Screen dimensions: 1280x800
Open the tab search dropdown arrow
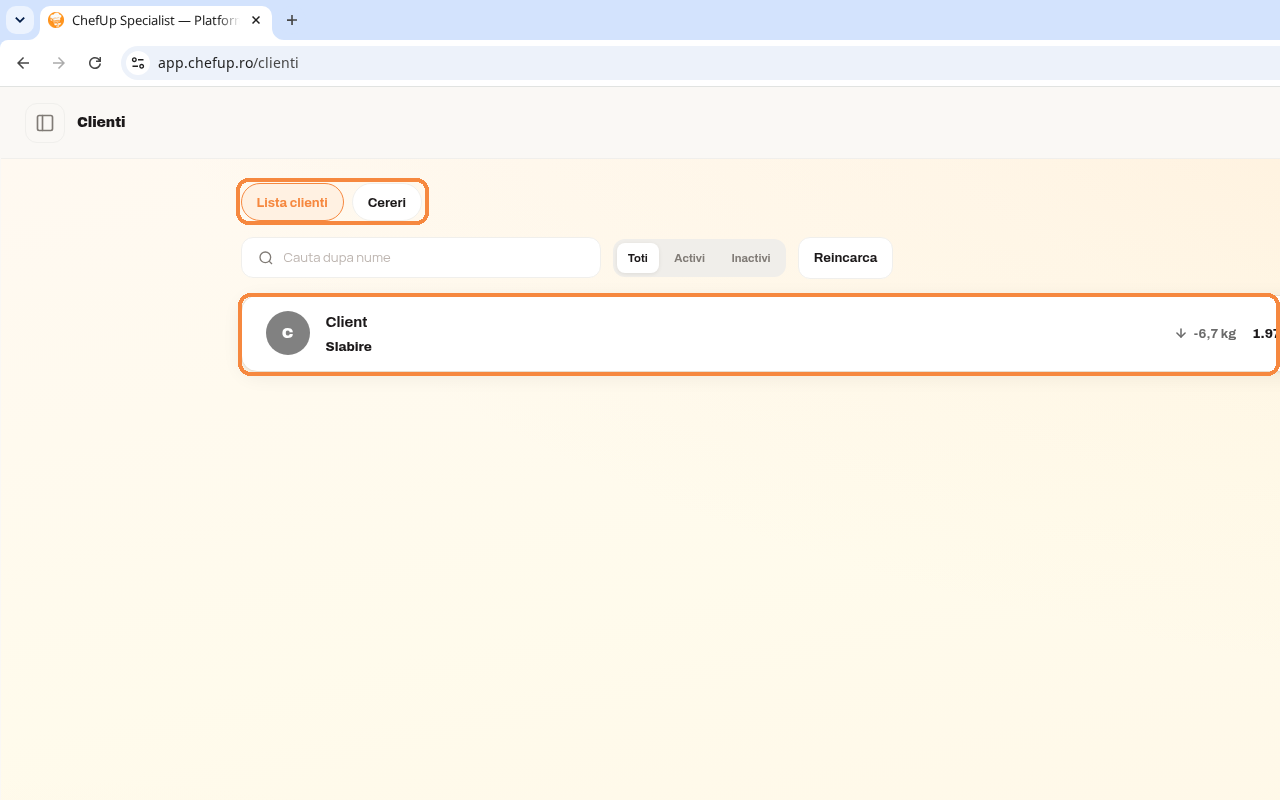pyautogui.click(x=20, y=20)
